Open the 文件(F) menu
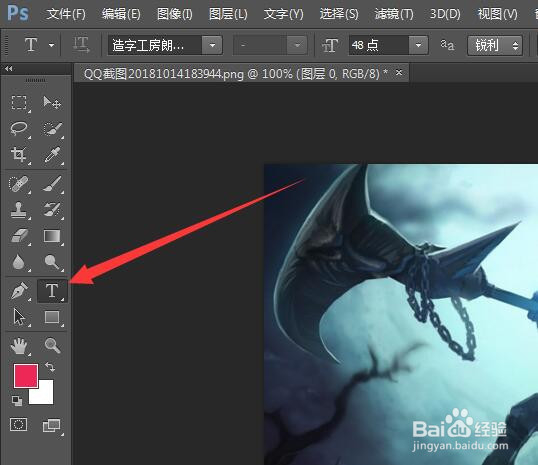The height and width of the screenshot is (465, 538). tap(66, 14)
